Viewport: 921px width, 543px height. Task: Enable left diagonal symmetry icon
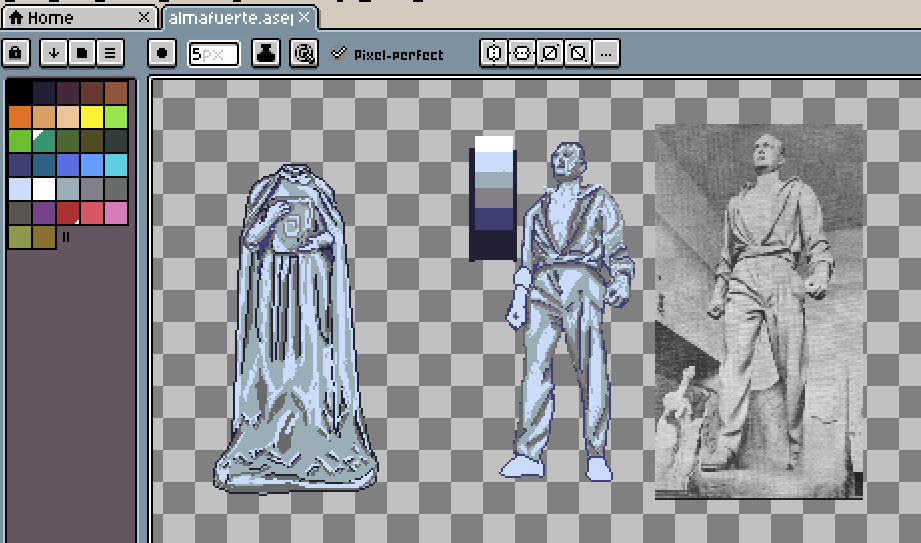pyautogui.click(x=576, y=53)
